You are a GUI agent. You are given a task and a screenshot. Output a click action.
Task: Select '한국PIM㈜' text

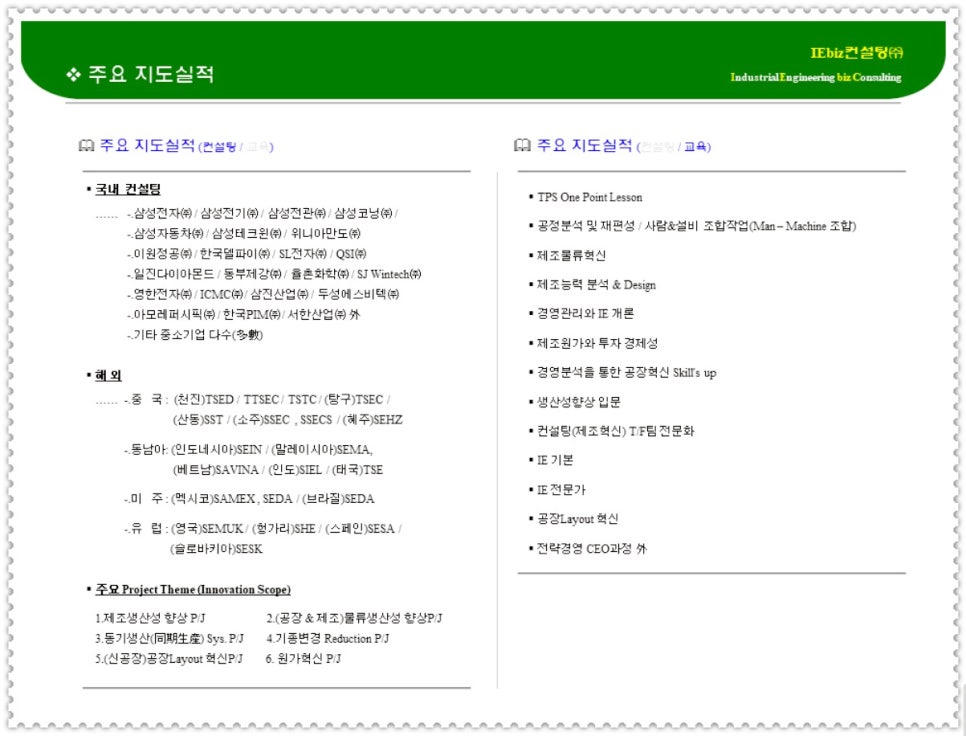point(251,315)
